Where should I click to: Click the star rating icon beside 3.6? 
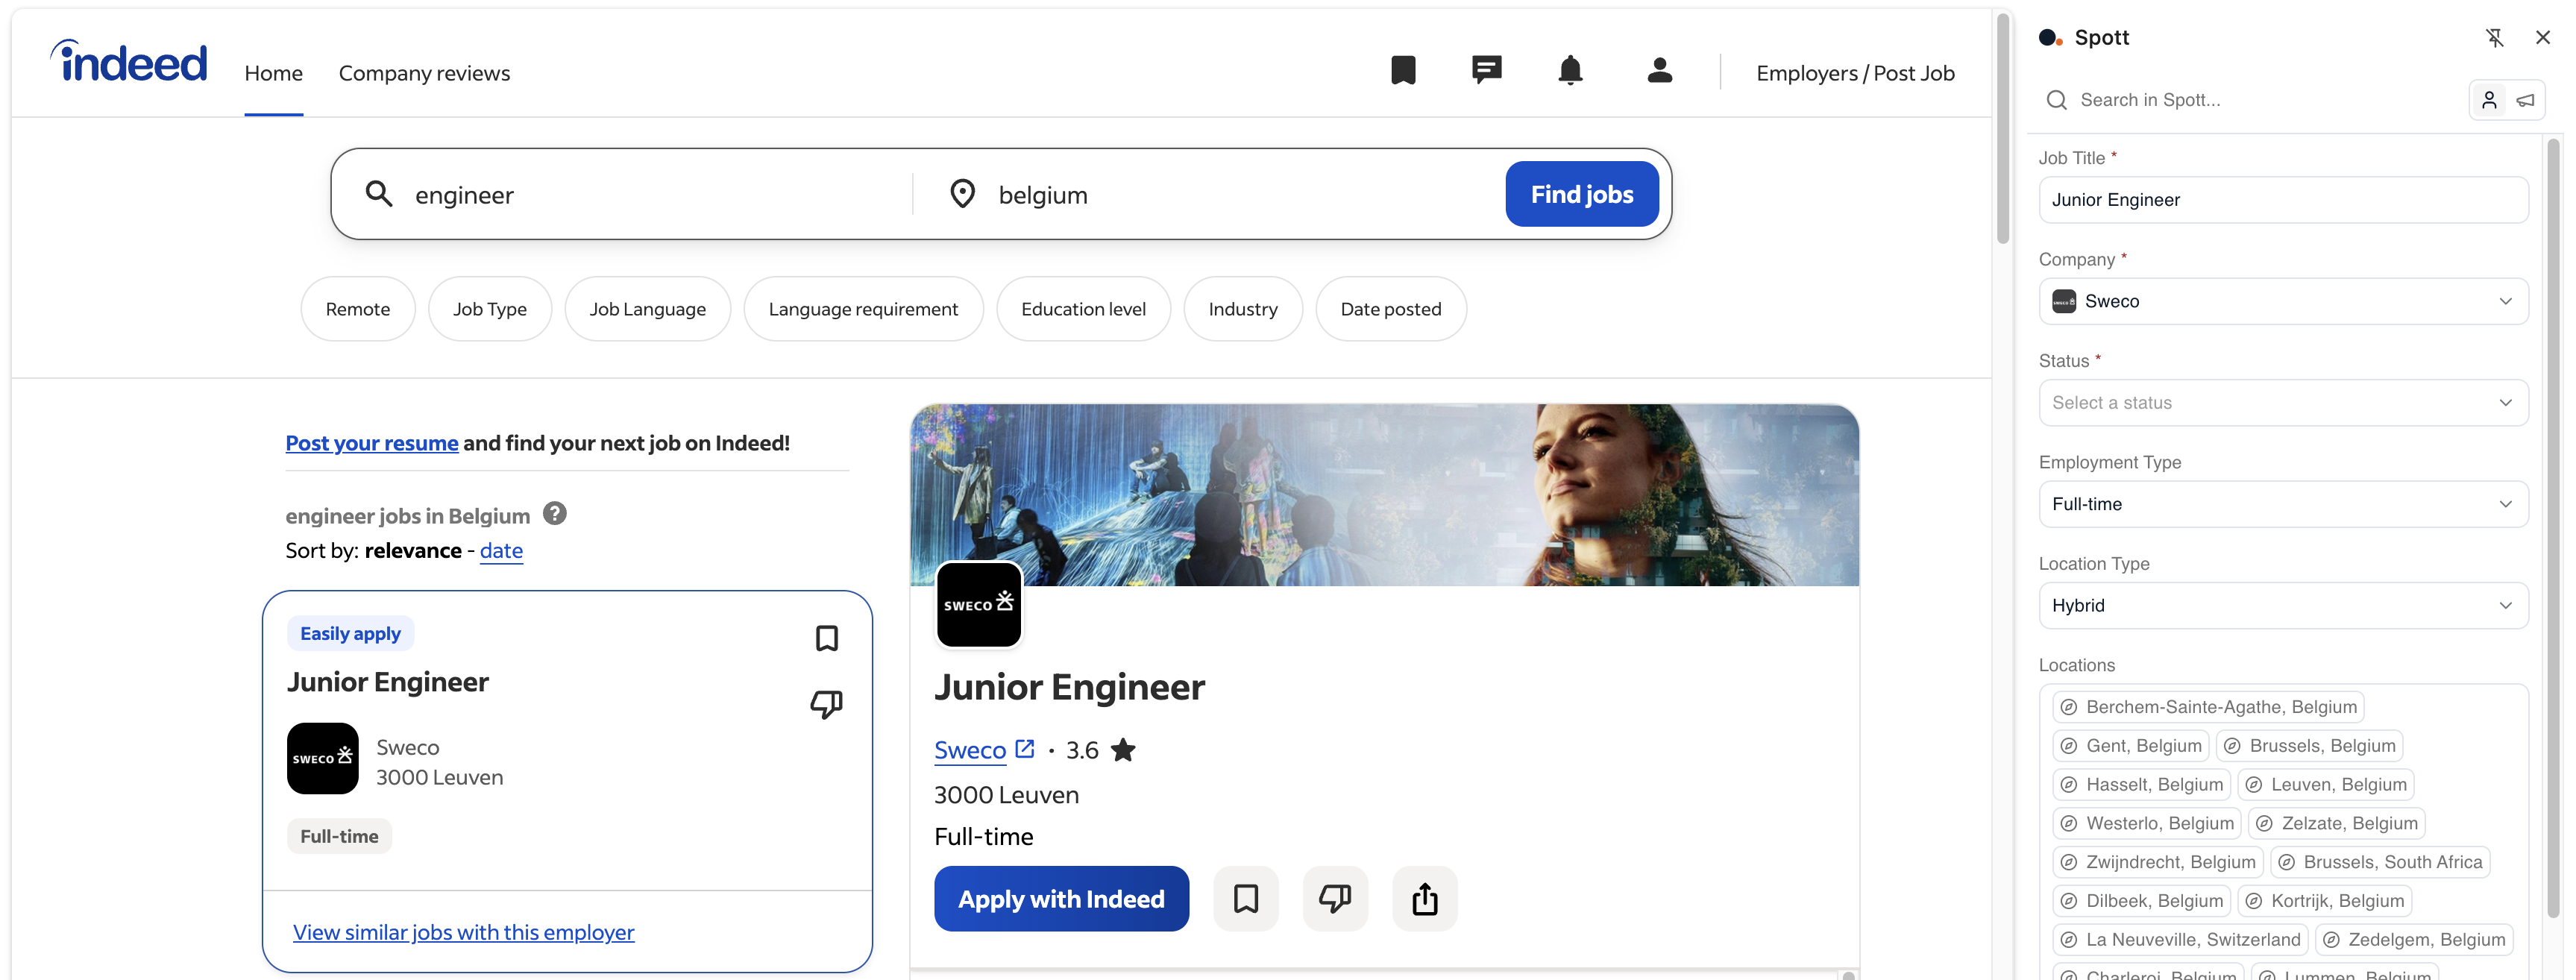[1123, 750]
